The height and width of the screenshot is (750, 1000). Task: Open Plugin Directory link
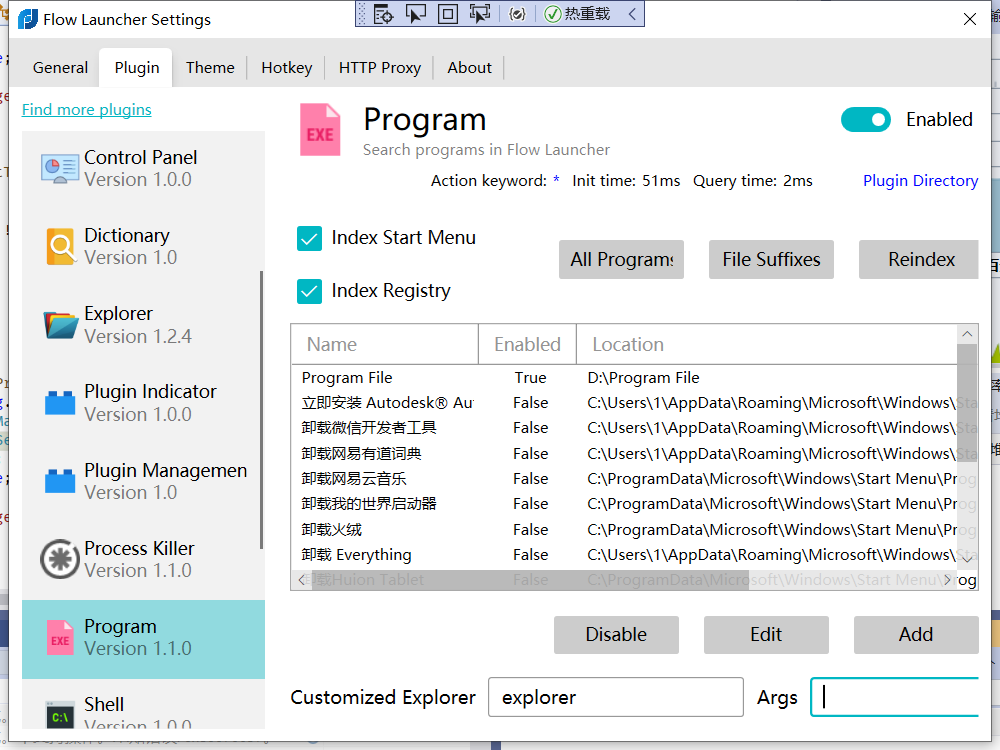point(920,181)
